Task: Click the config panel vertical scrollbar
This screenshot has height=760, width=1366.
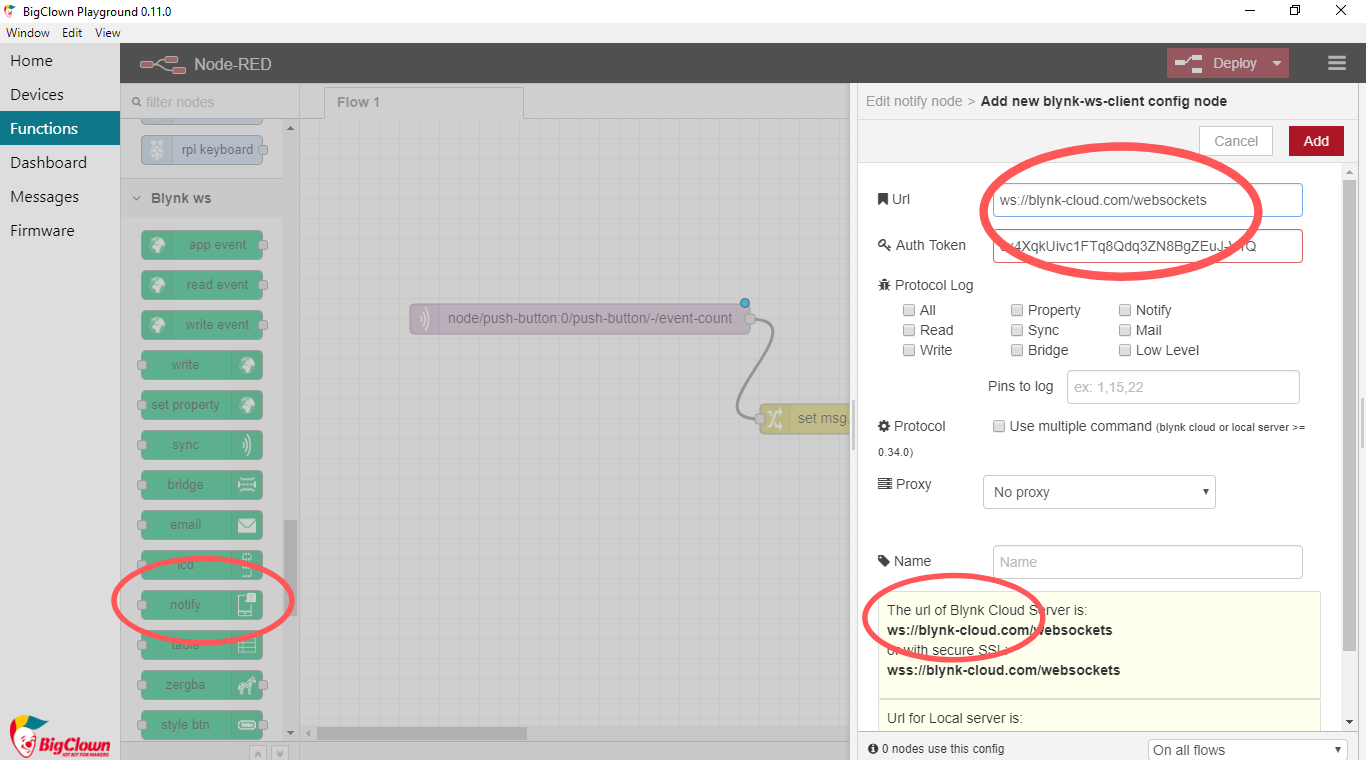Action: (x=1350, y=415)
